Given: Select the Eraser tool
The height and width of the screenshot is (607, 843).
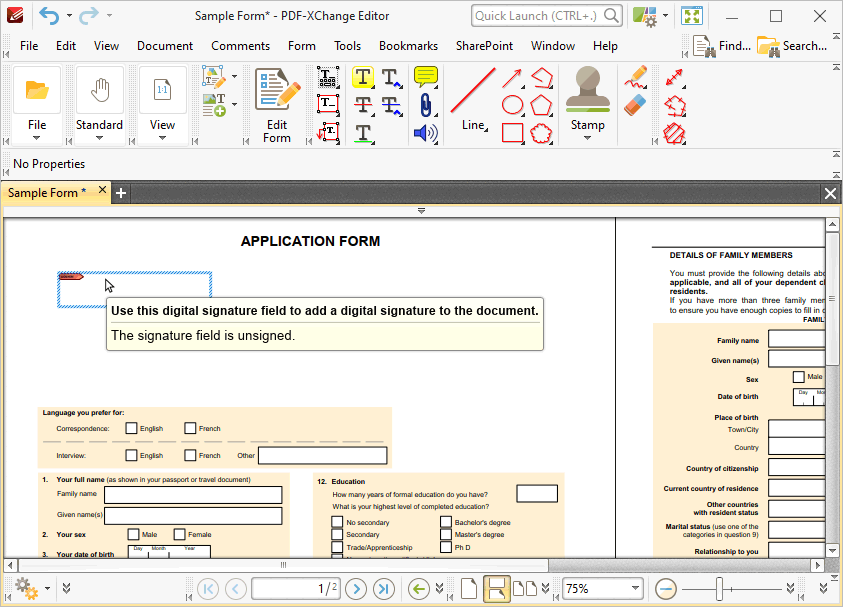Looking at the screenshot, I should click(x=635, y=105).
